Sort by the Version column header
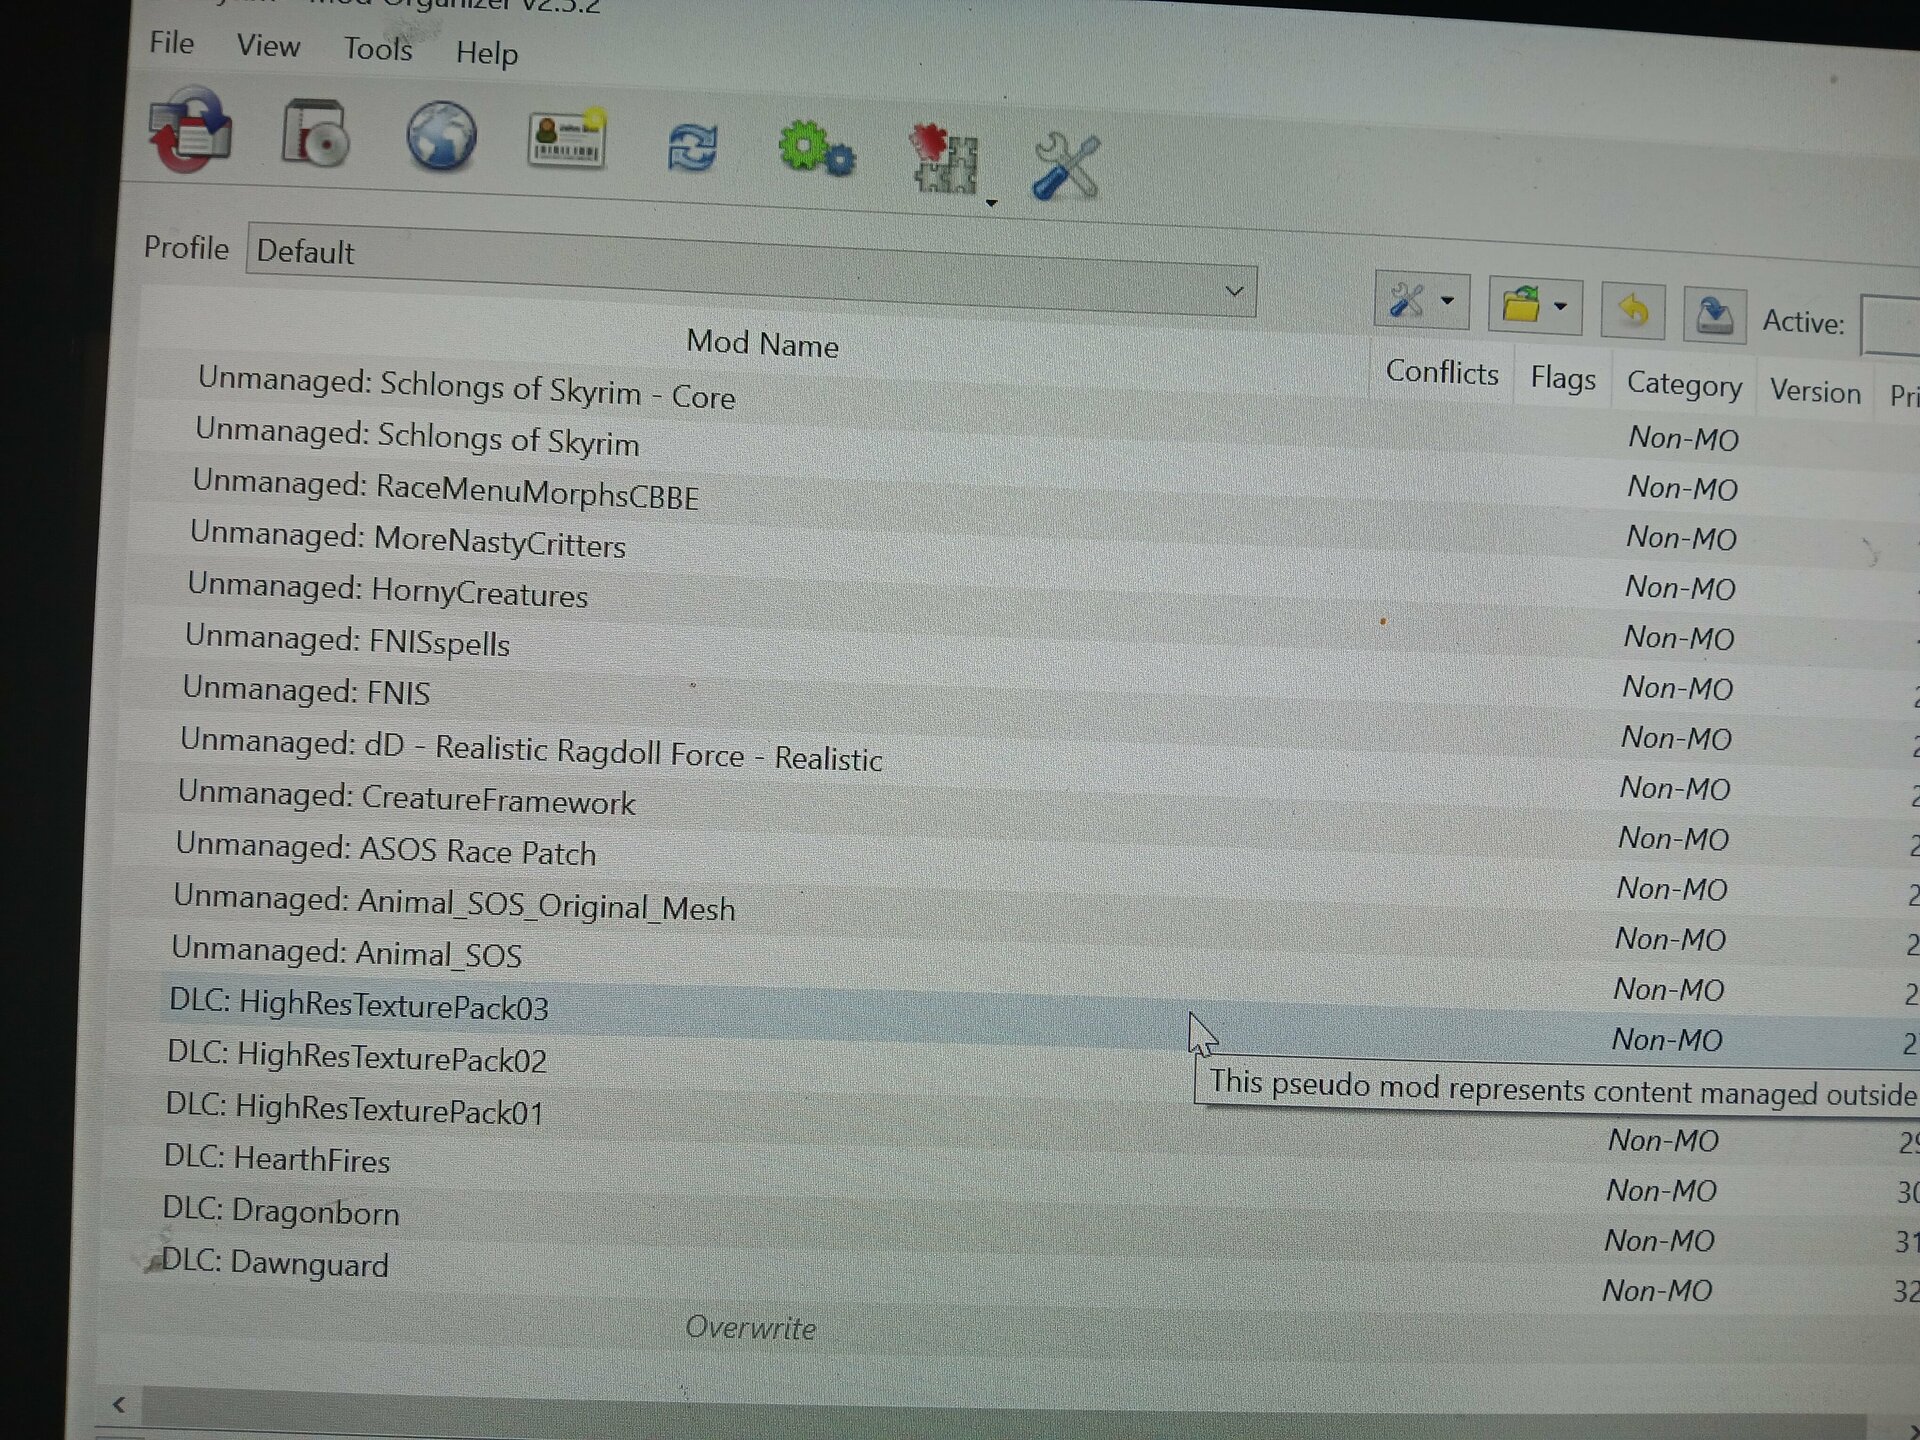This screenshot has width=1920, height=1440. click(1815, 392)
